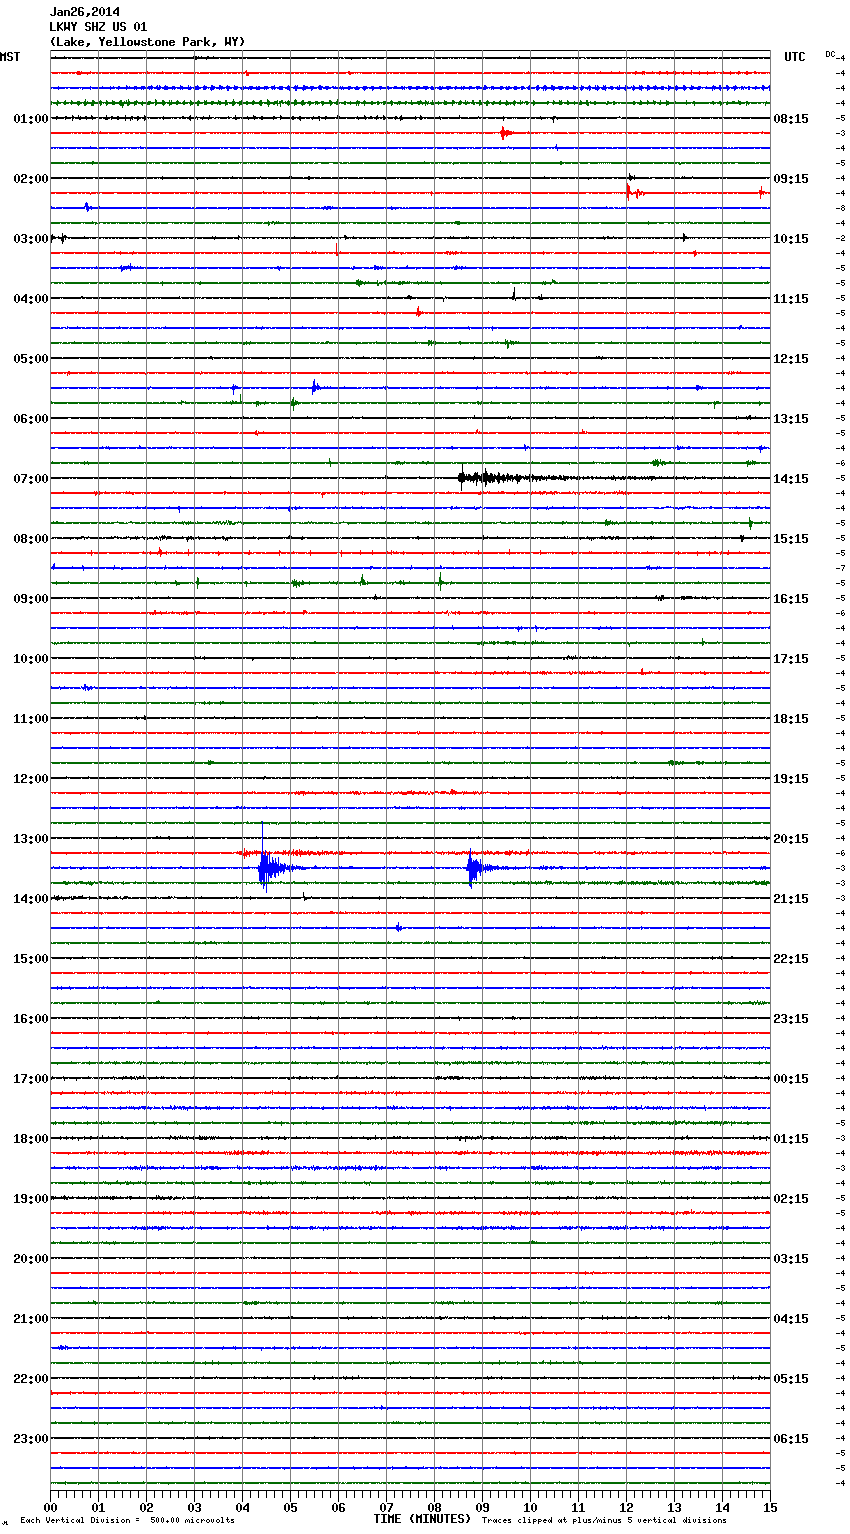
Task: Click the red event on the 01:15 trace
Action: (x=506, y=133)
